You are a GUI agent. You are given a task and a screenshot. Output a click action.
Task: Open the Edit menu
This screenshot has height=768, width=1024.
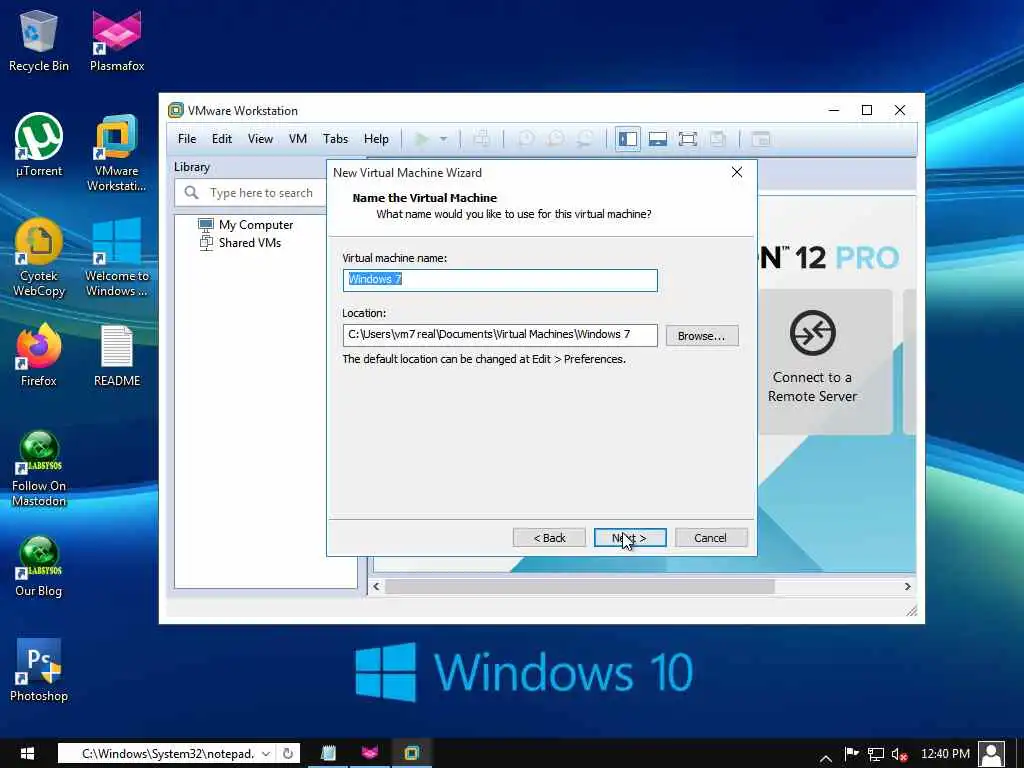[x=221, y=138]
